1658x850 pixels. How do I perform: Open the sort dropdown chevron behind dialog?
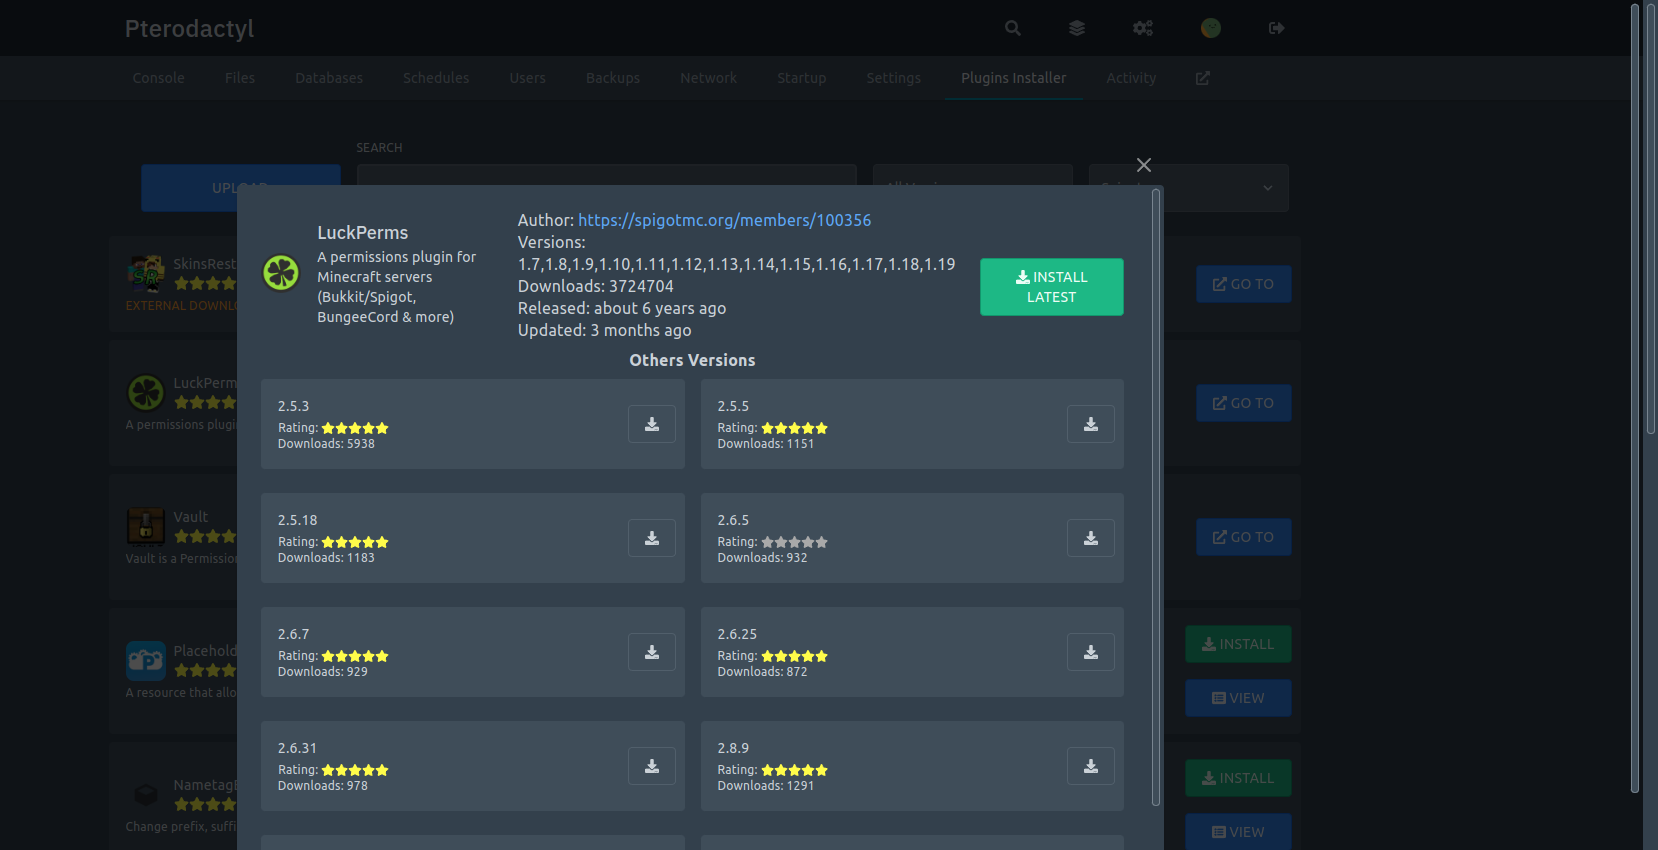tap(1267, 188)
